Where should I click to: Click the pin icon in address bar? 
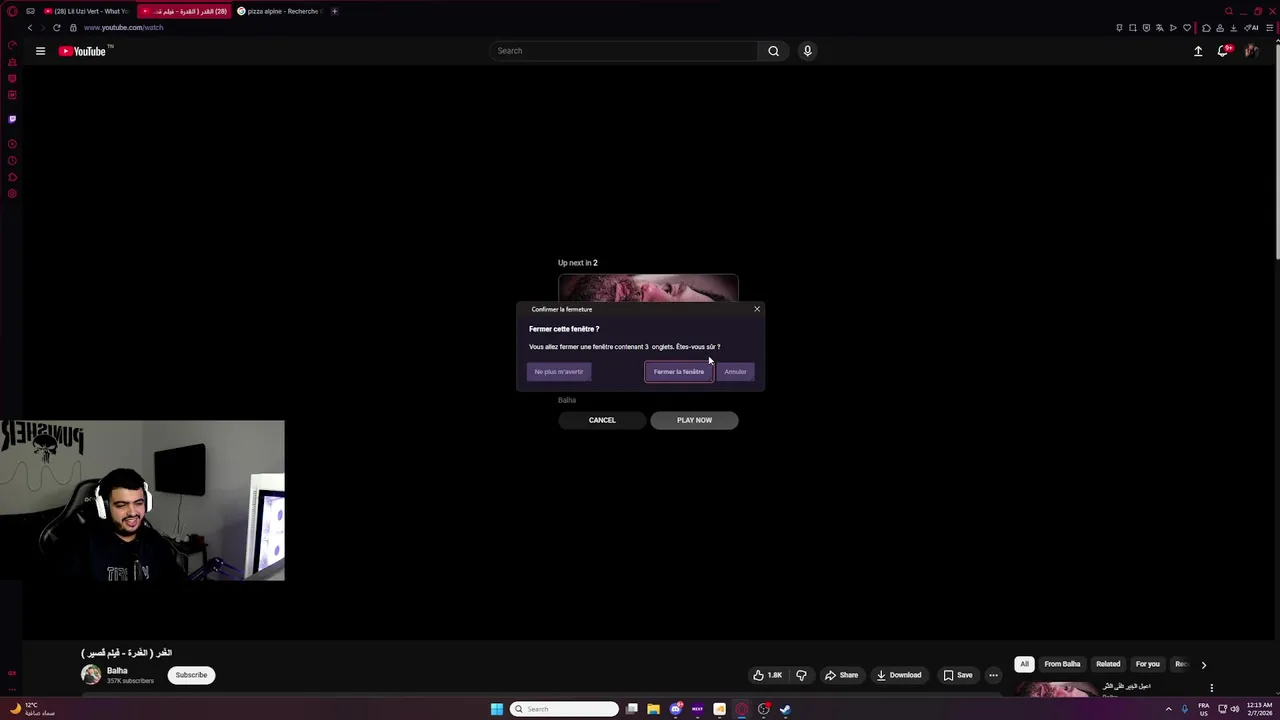1119,27
